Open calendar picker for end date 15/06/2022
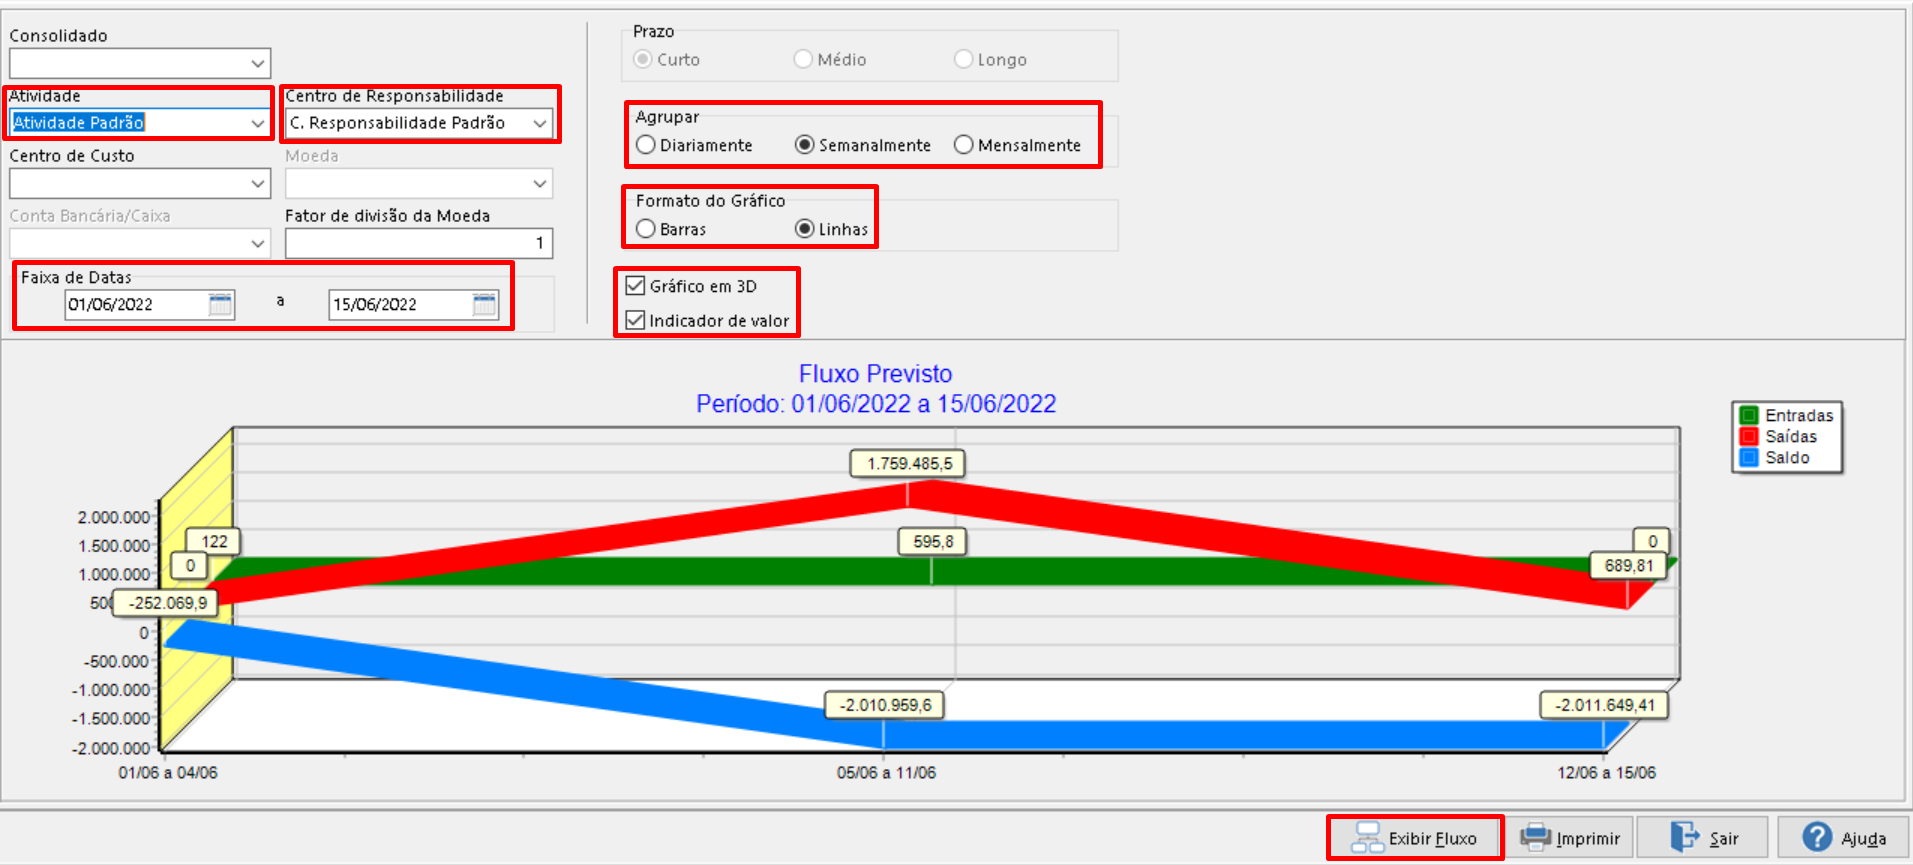The image size is (1913, 865). point(484,304)
